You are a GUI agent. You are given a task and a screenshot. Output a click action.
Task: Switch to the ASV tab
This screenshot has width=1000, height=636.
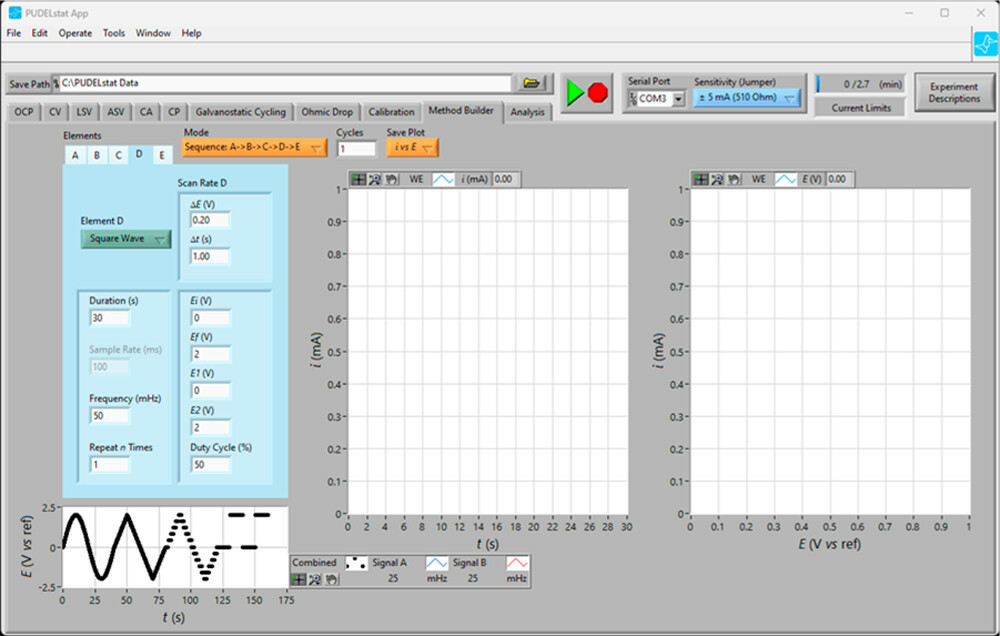115,112
